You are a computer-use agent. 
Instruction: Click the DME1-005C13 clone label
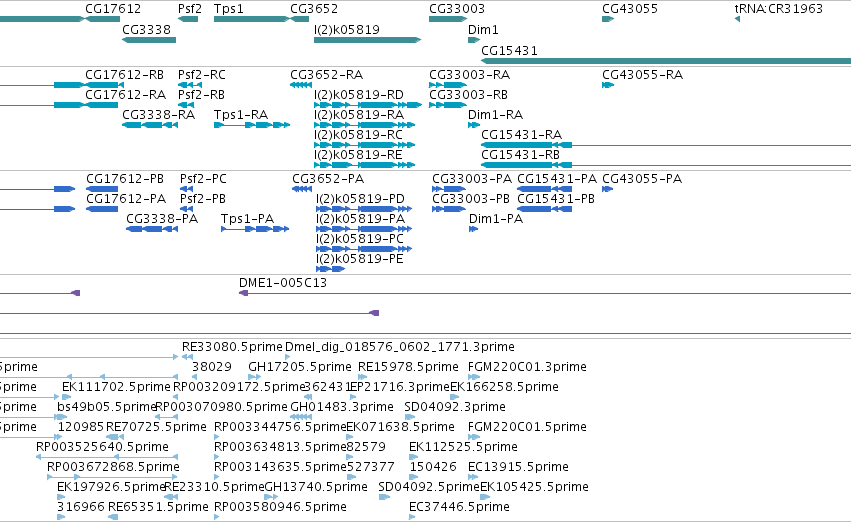tap(283, 283)
